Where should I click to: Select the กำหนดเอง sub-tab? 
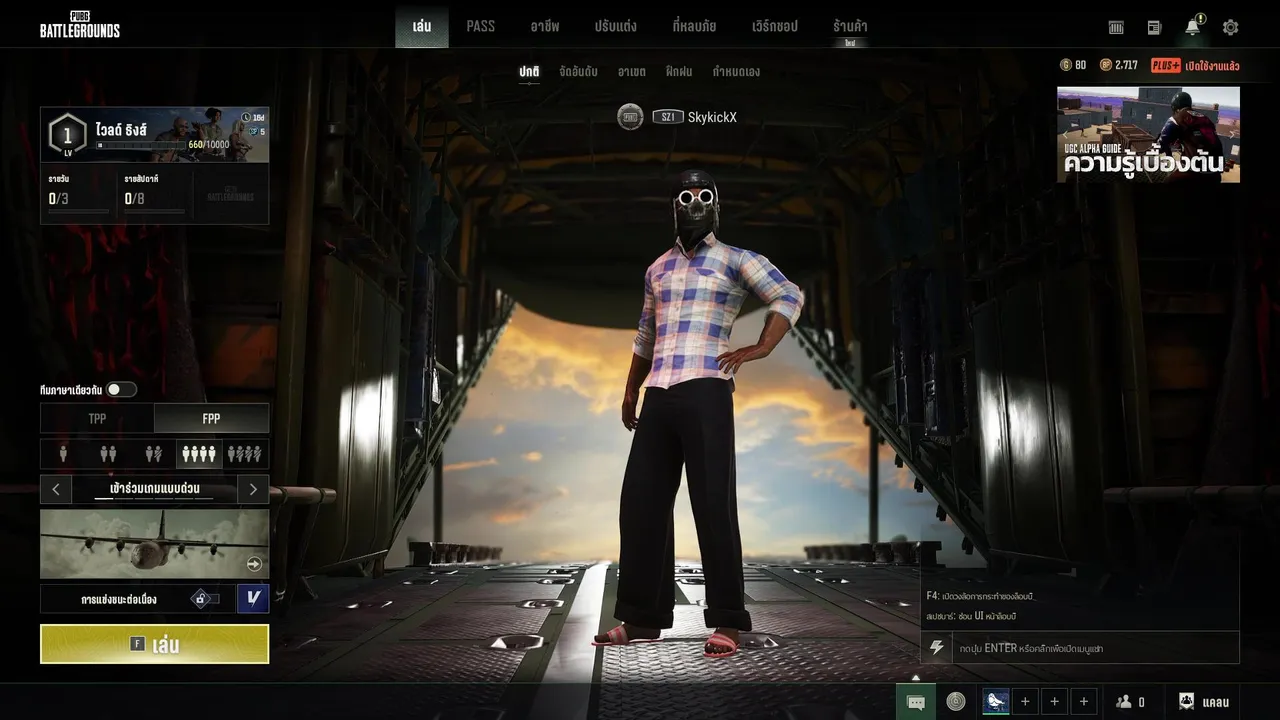pos(736,72)
